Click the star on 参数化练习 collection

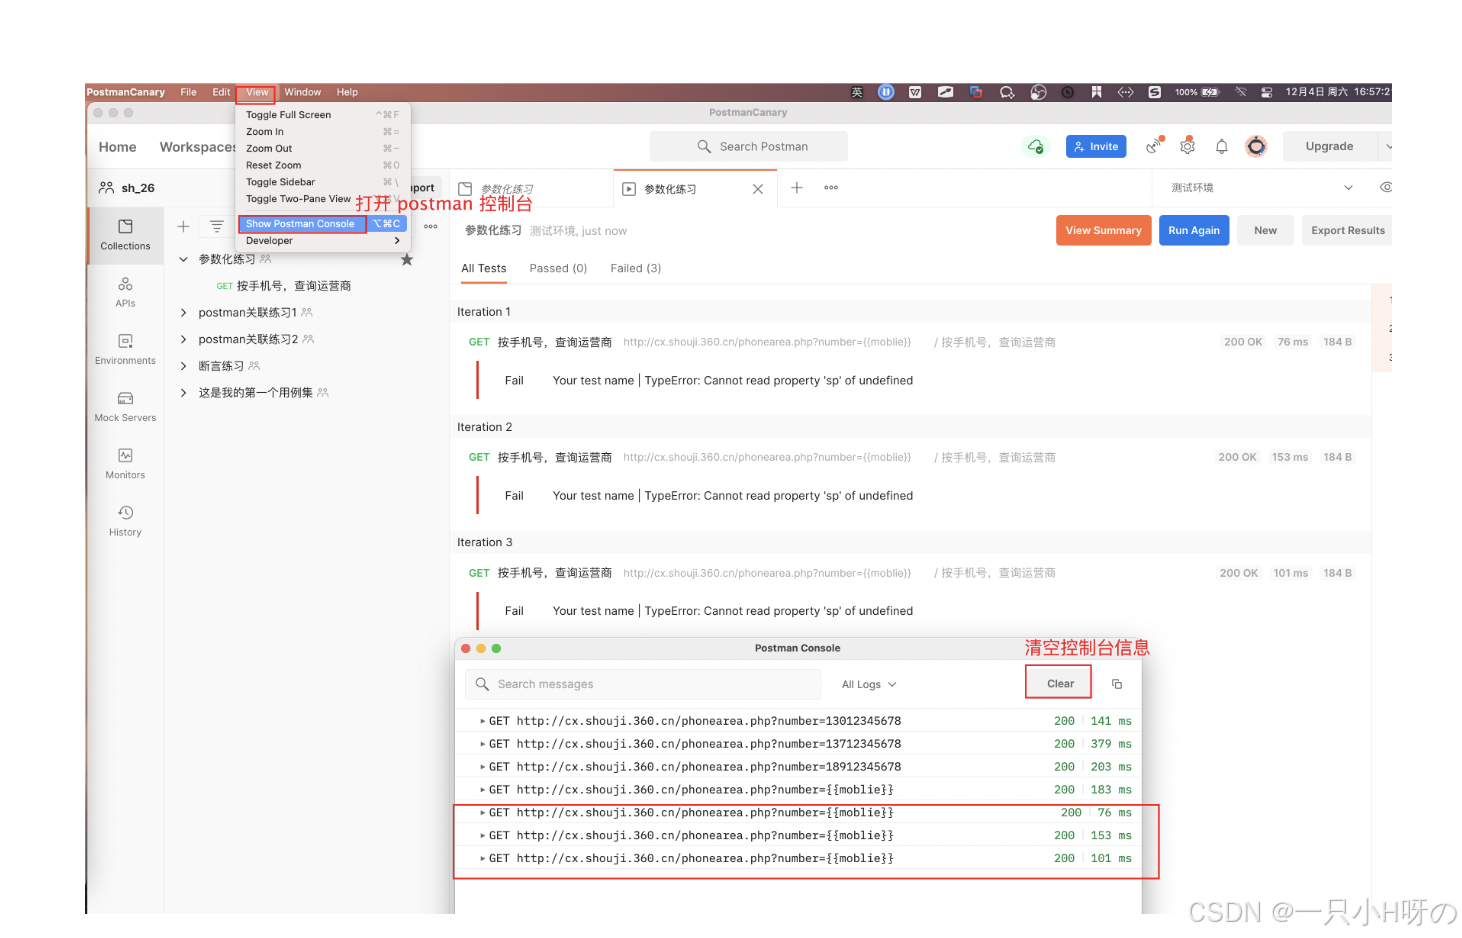click(407, 260)
